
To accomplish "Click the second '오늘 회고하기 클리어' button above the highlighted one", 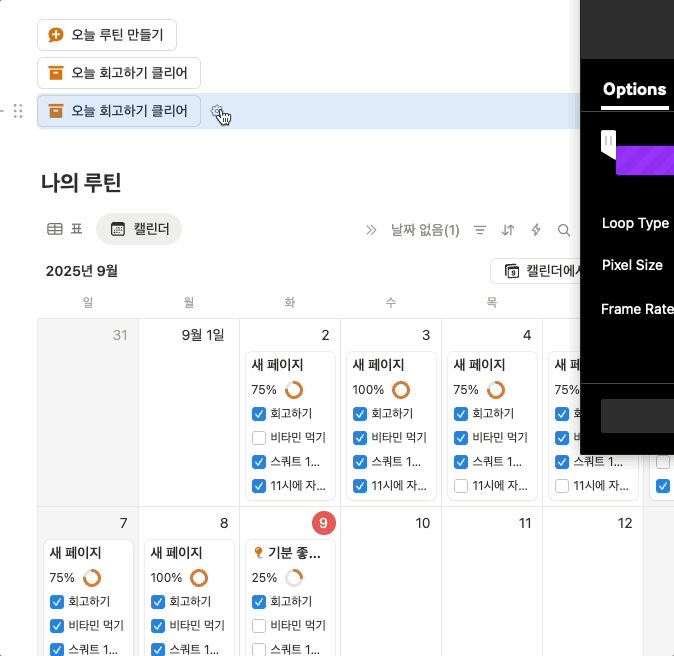I will click(119, 73).
